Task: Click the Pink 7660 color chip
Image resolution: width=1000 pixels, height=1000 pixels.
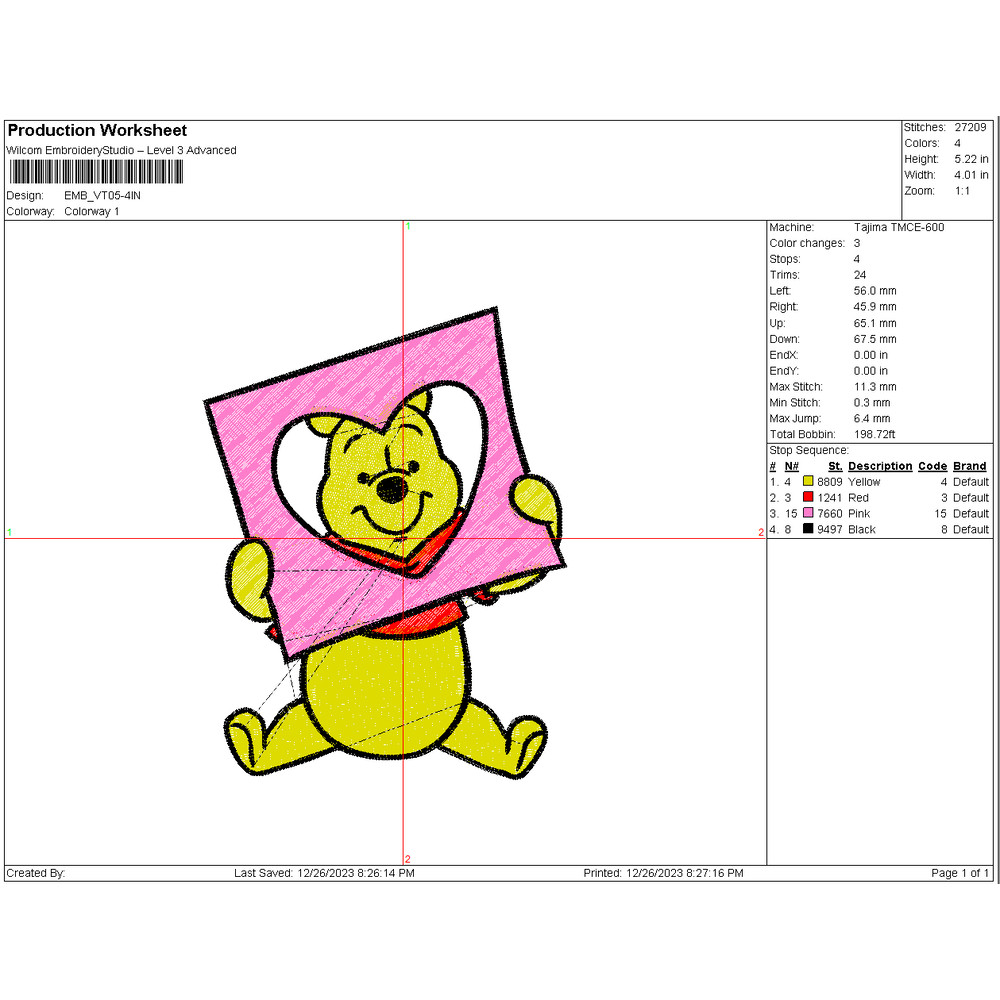Action: [806, 513]
